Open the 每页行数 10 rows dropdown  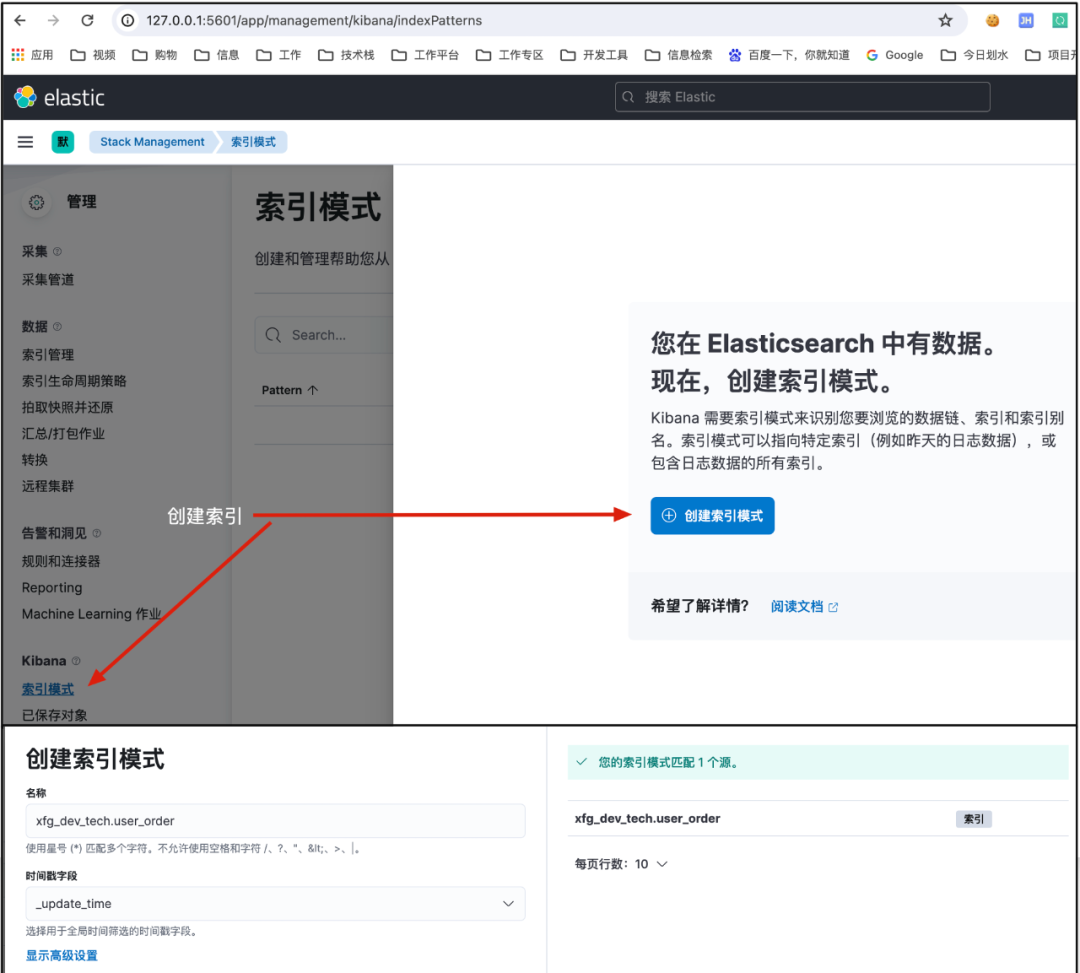(621, 864)
